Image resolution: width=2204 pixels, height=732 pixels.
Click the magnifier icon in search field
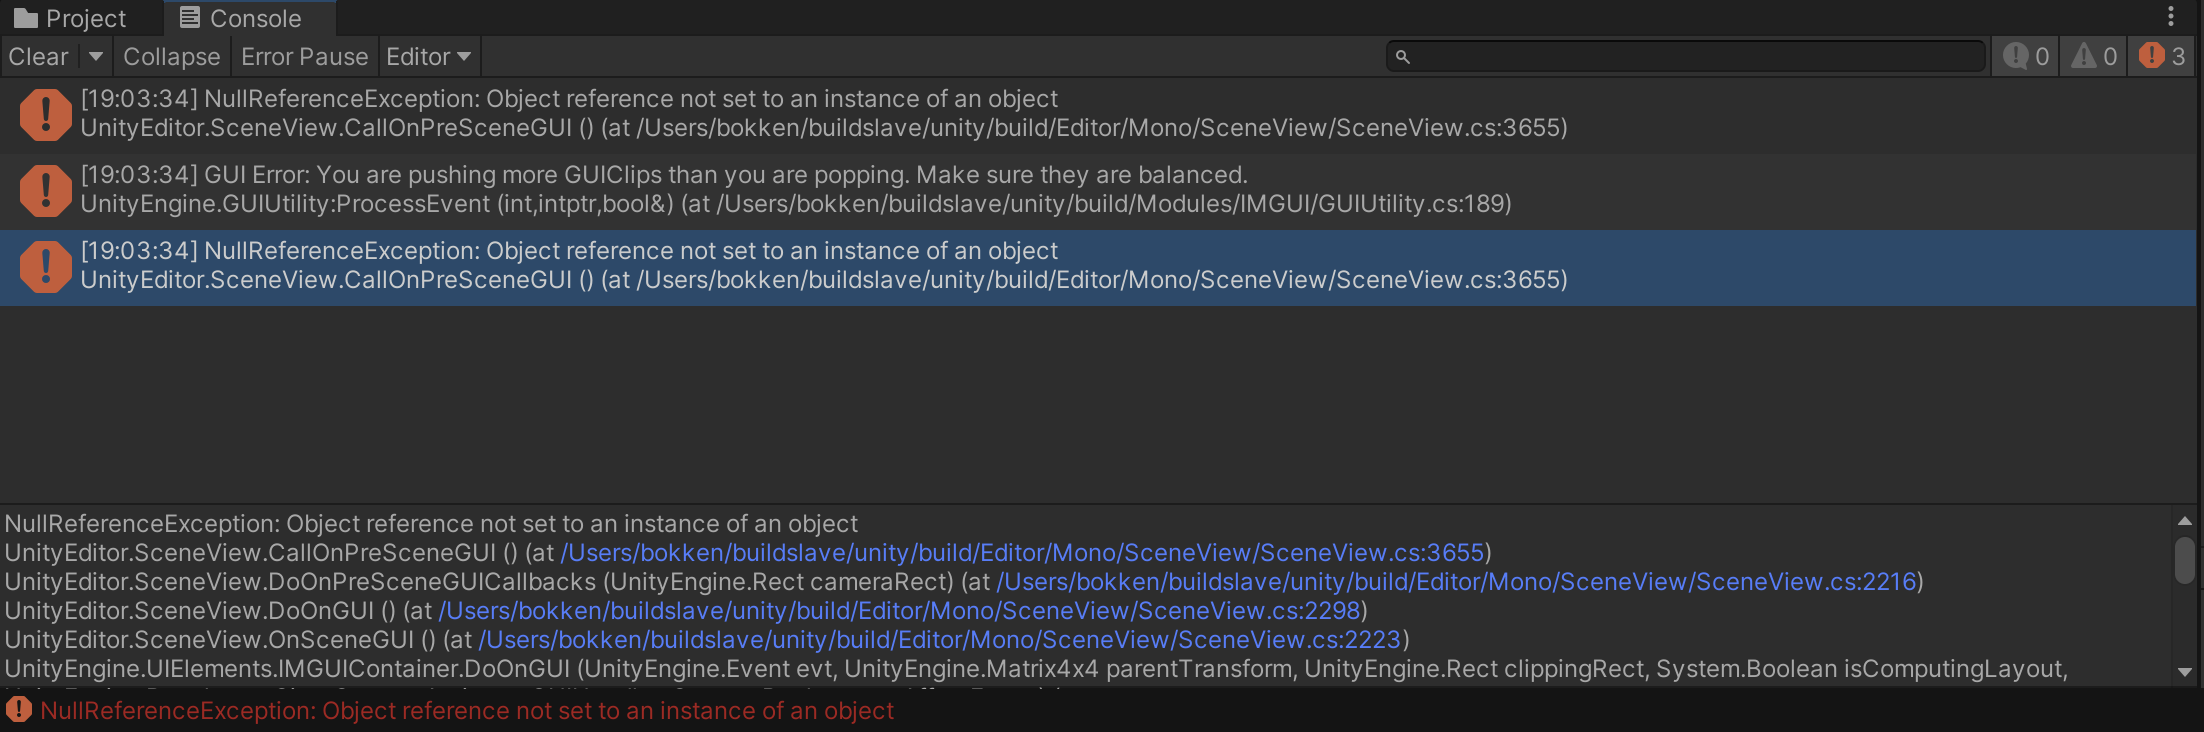click(1402, 57)
